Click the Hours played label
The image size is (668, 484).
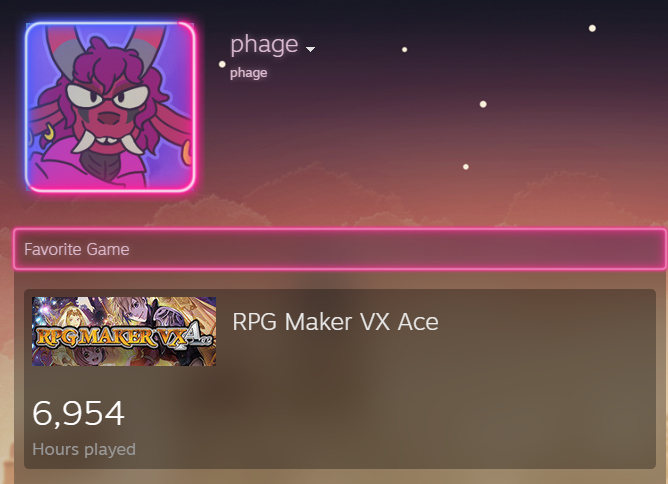(x=84, y=449)
